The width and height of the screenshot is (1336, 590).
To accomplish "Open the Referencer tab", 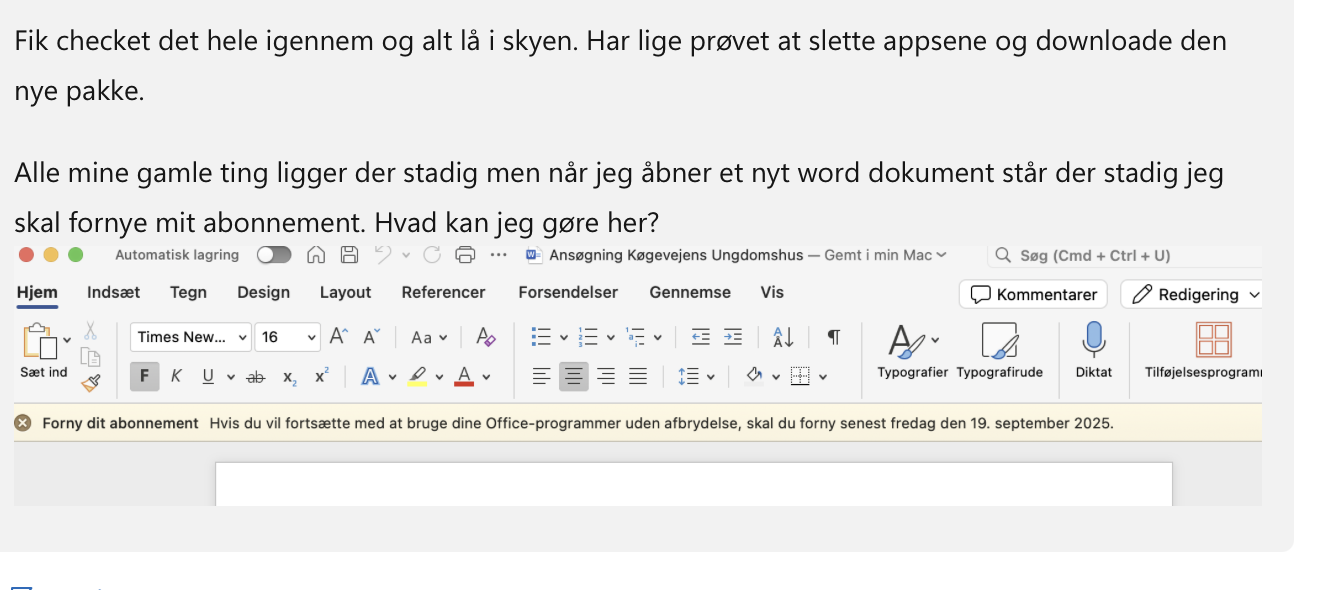I will (x=443, y=293).
